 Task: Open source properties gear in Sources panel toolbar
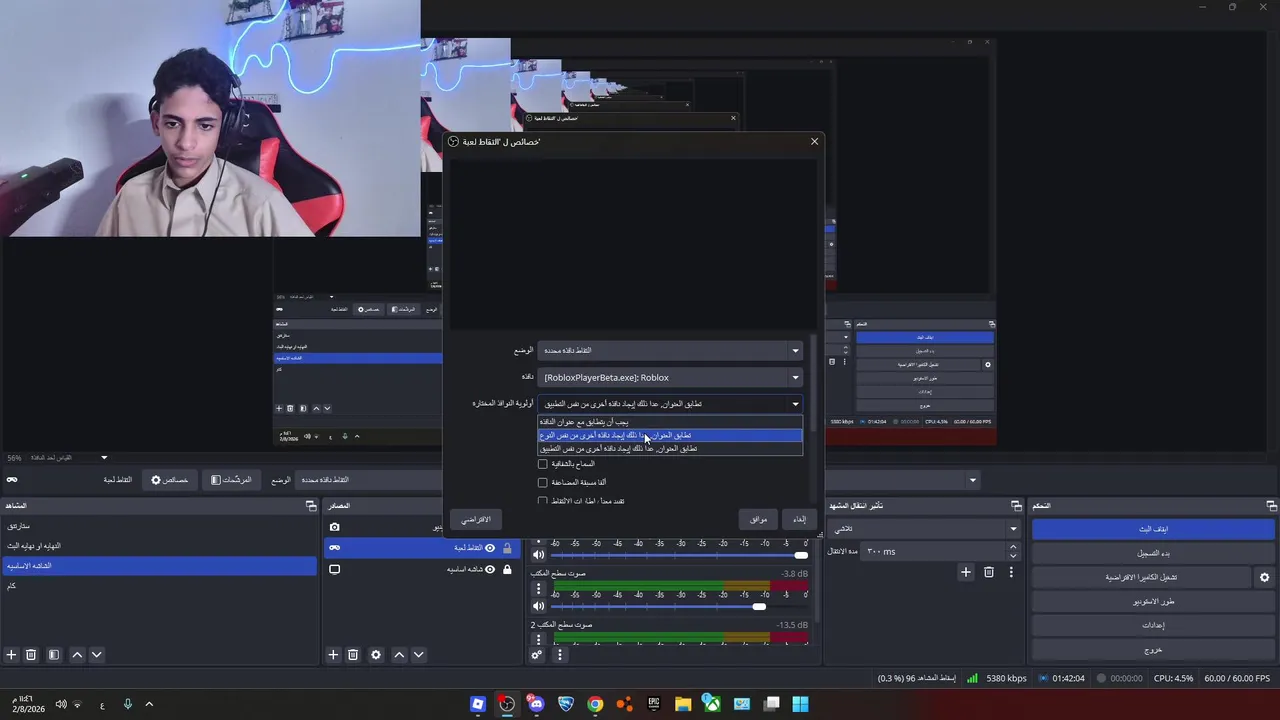pos(376,655)
